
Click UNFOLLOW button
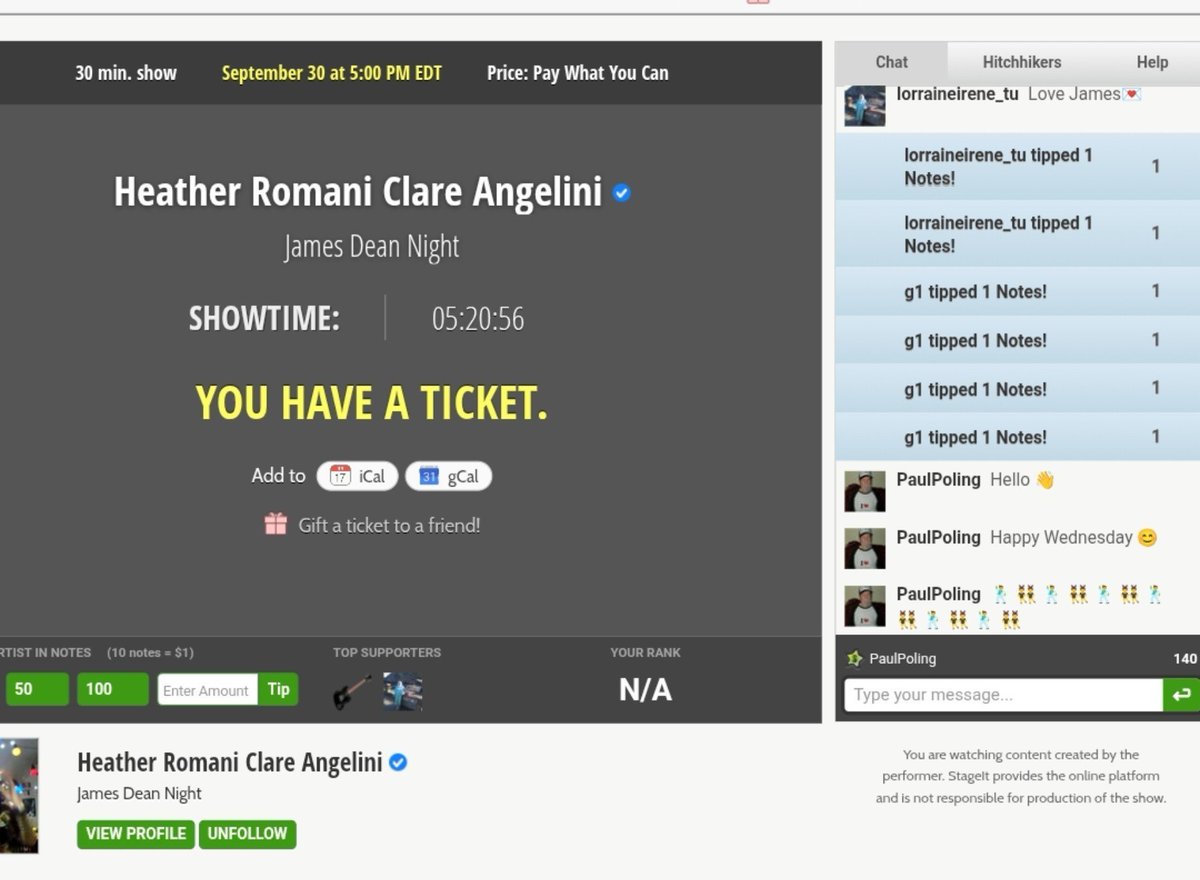247,834
